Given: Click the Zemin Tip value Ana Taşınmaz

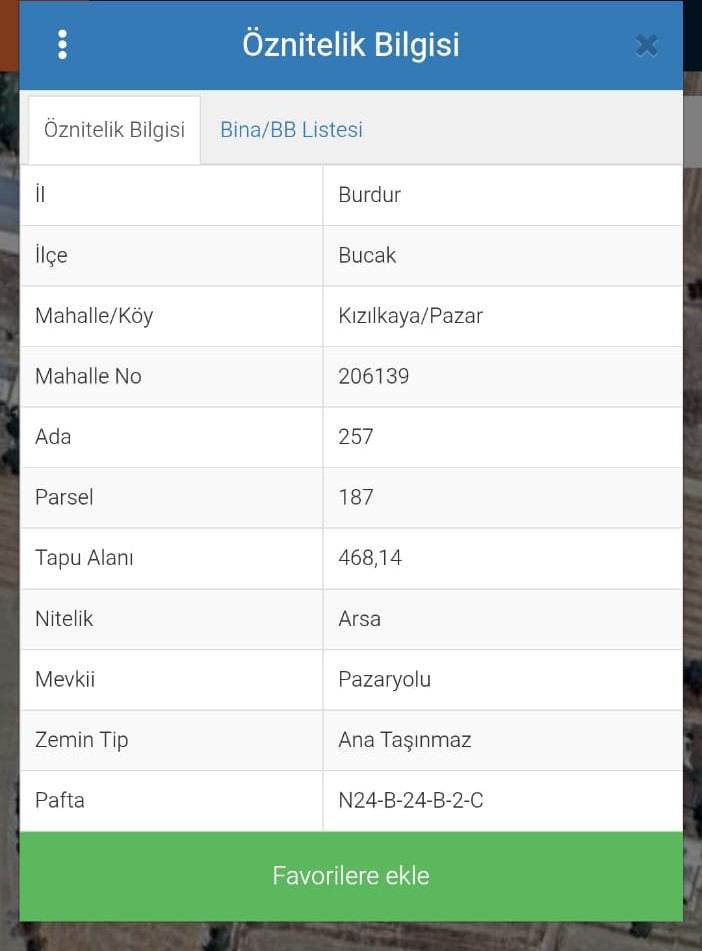Looking at the screenshot, I should pos(405,741).
